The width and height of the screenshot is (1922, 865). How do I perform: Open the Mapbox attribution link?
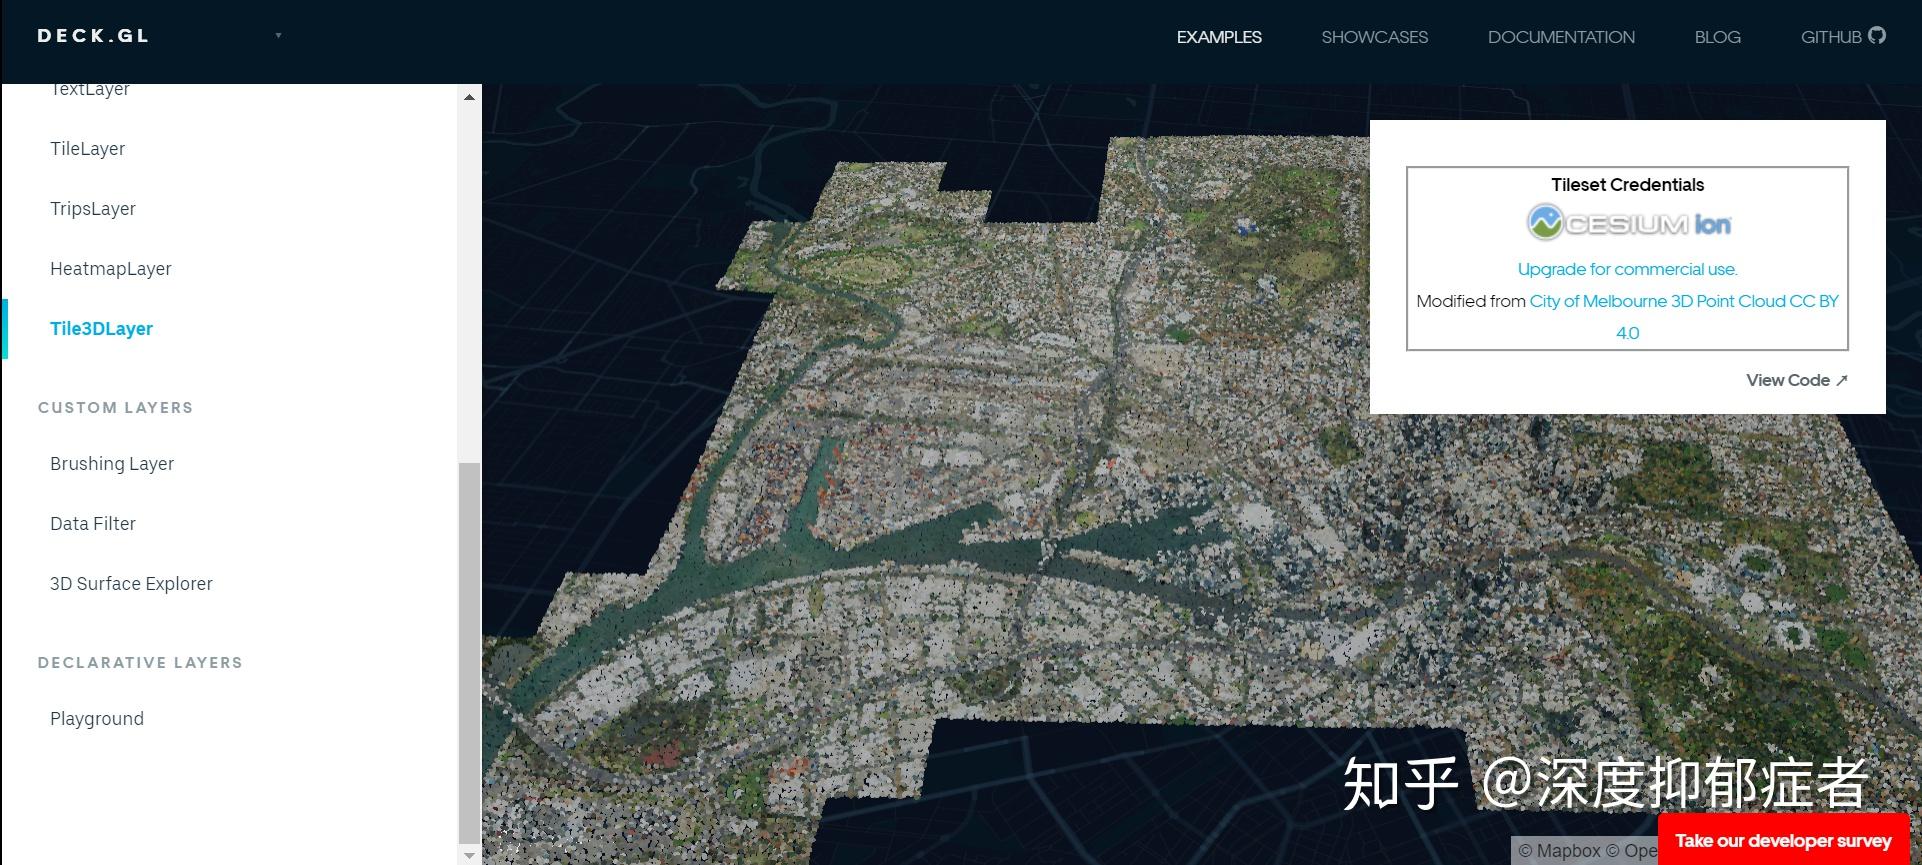click(x=1559, y=851)
